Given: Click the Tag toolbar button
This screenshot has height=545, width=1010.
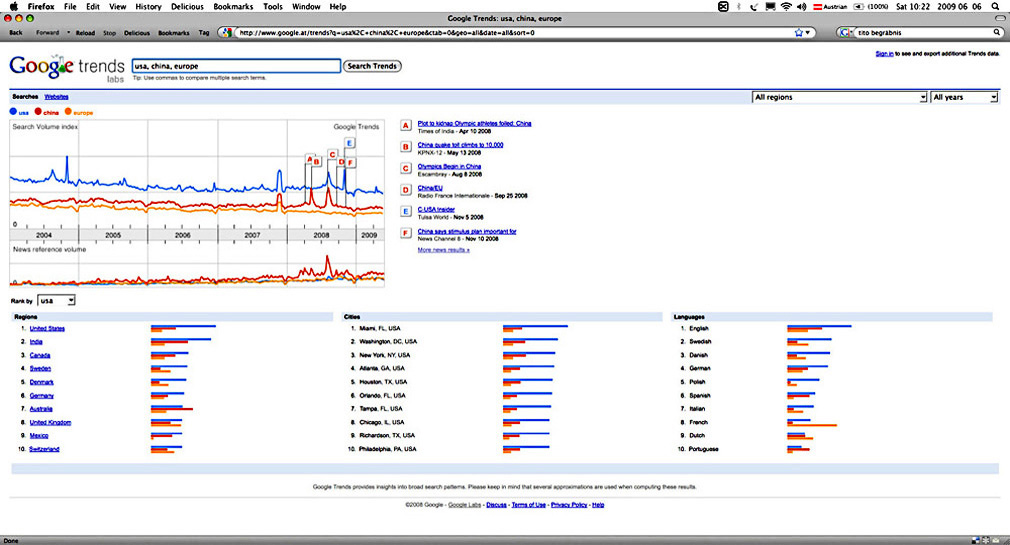Looking at the screenshot, I should tap(204, 33).
